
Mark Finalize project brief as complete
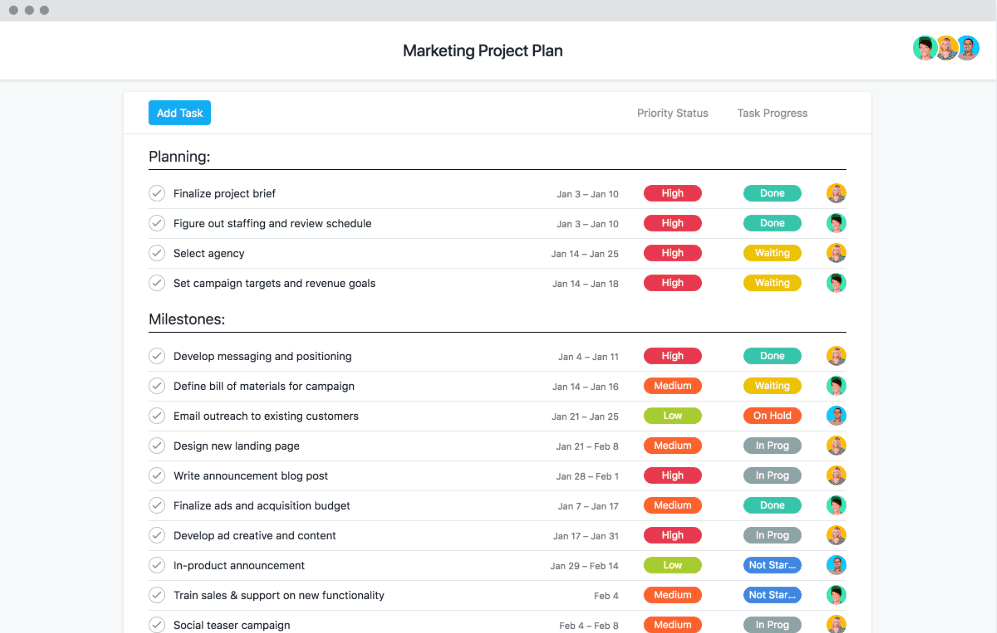coord(157,193)
